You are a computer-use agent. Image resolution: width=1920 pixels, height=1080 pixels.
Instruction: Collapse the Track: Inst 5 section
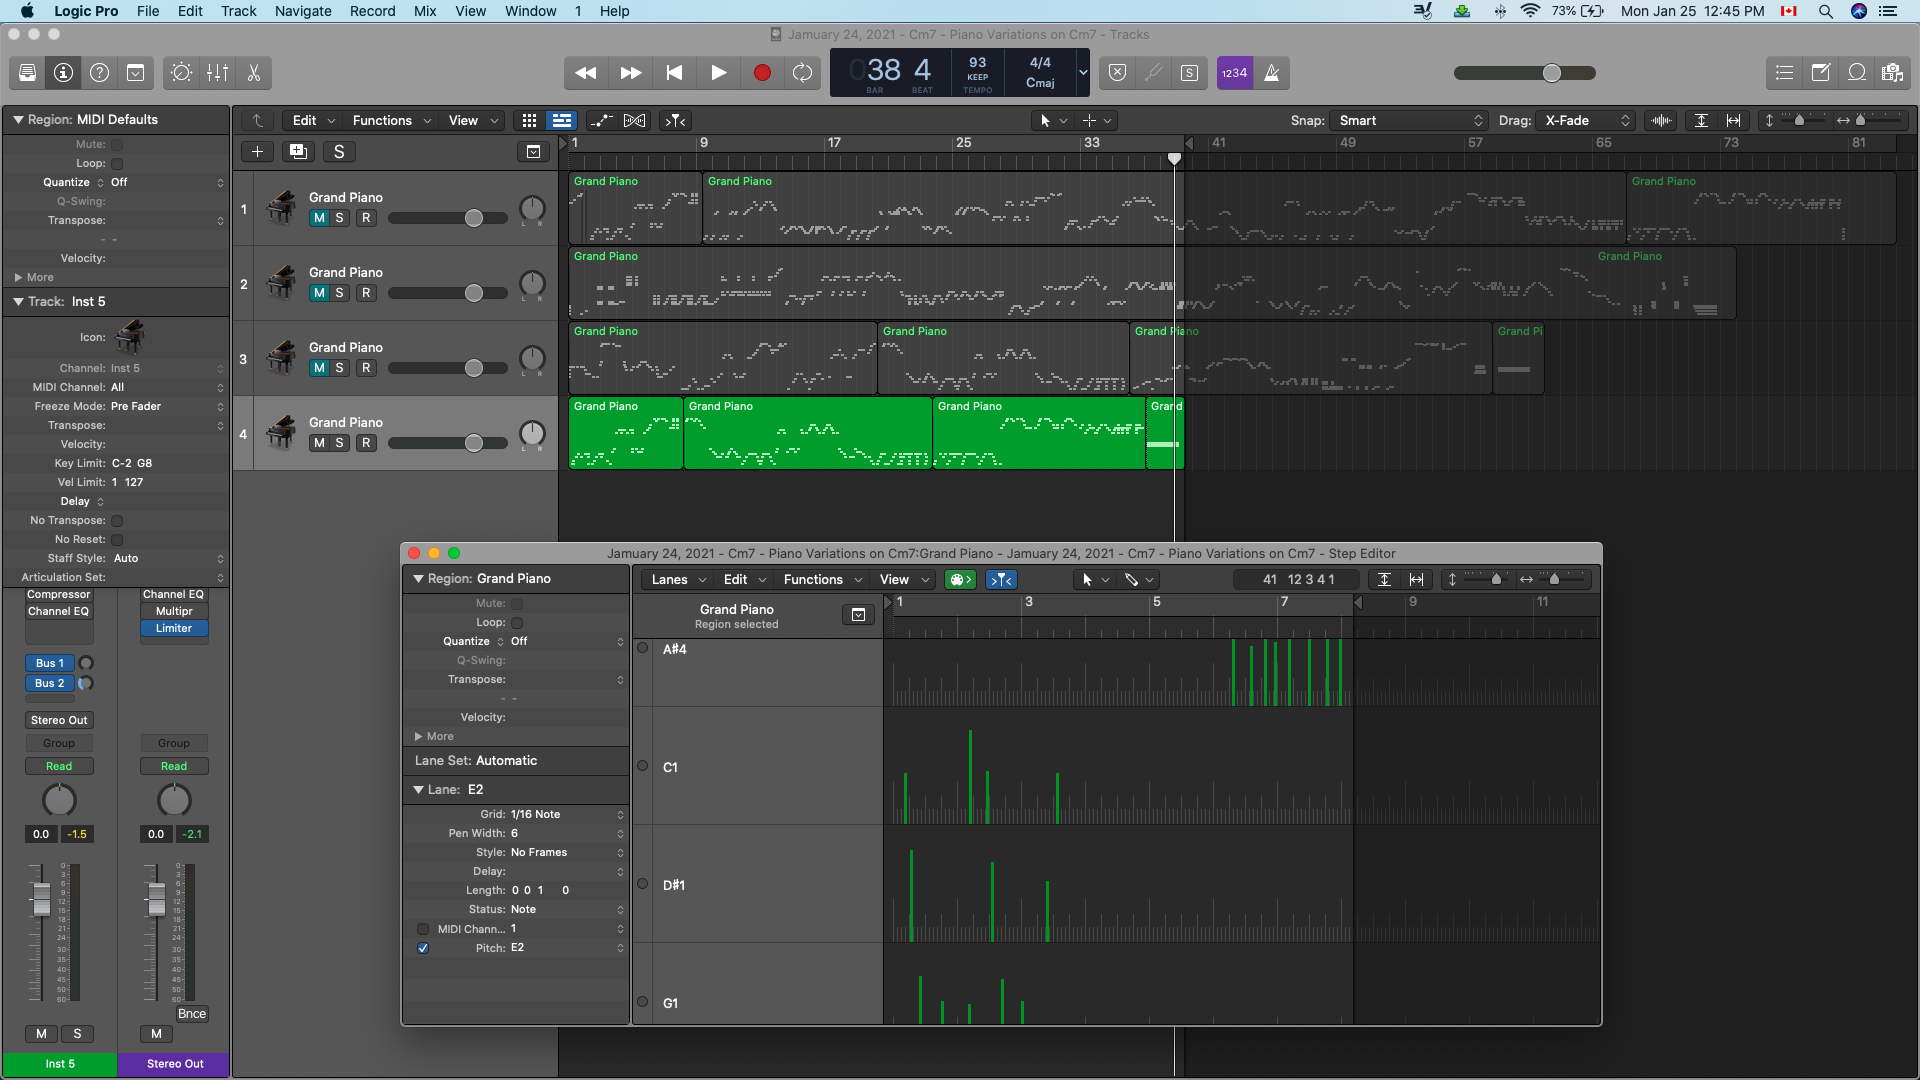(x=18, y=301)
